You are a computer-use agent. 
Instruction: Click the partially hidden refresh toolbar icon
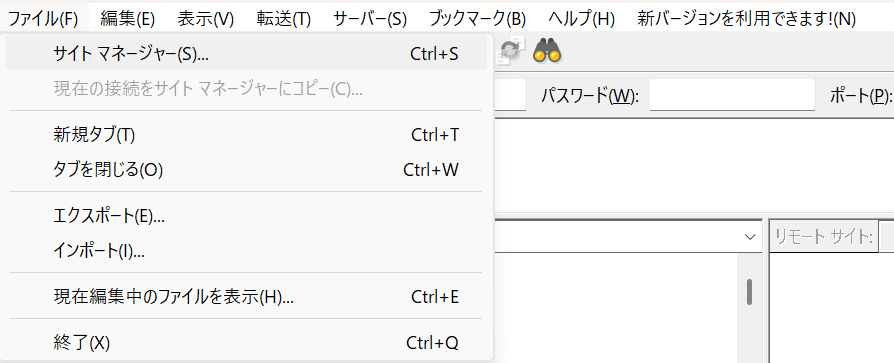point(509,50)
